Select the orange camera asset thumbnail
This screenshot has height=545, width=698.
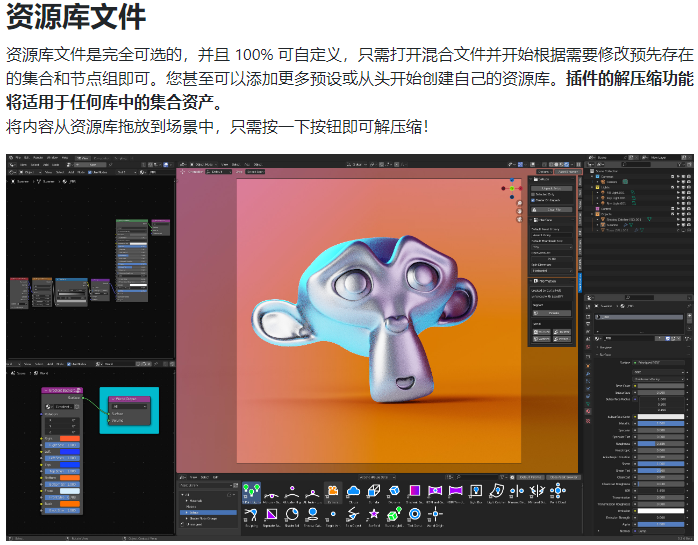tap(333, 490)
